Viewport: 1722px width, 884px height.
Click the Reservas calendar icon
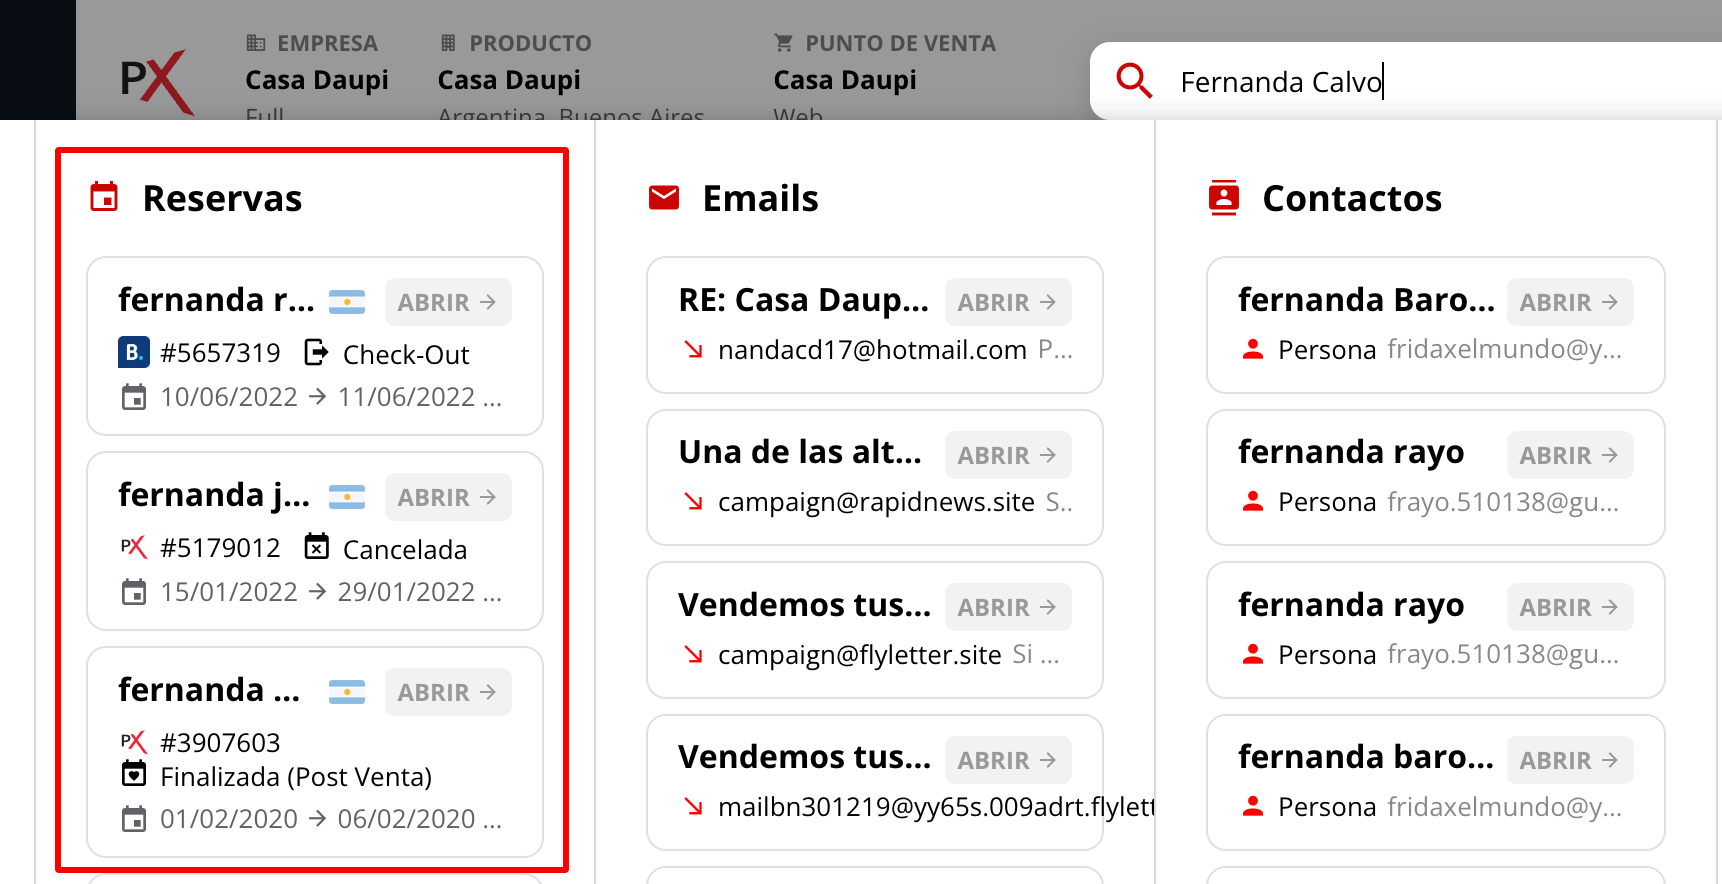click(x=104, y=198)
